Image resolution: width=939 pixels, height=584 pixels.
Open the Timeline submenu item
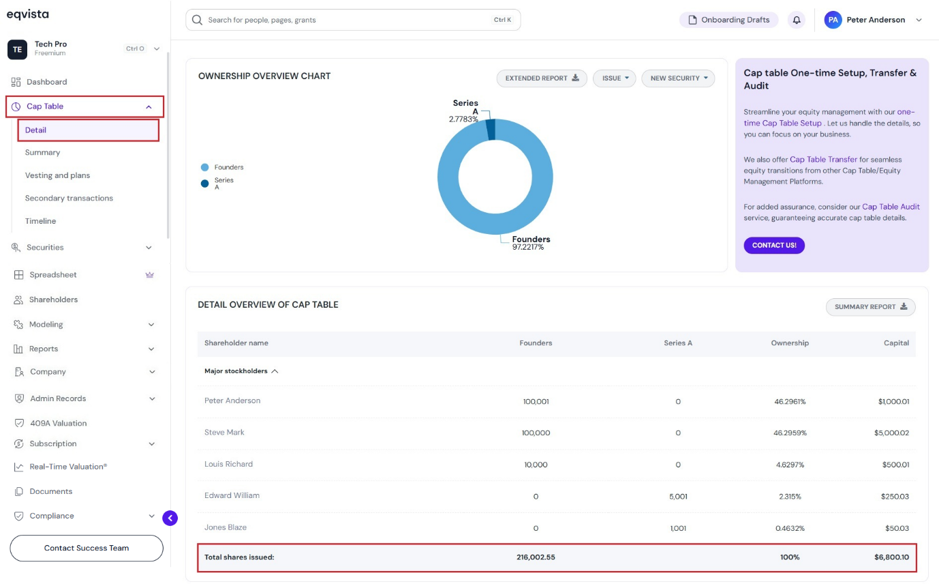[x=40, y=221]
